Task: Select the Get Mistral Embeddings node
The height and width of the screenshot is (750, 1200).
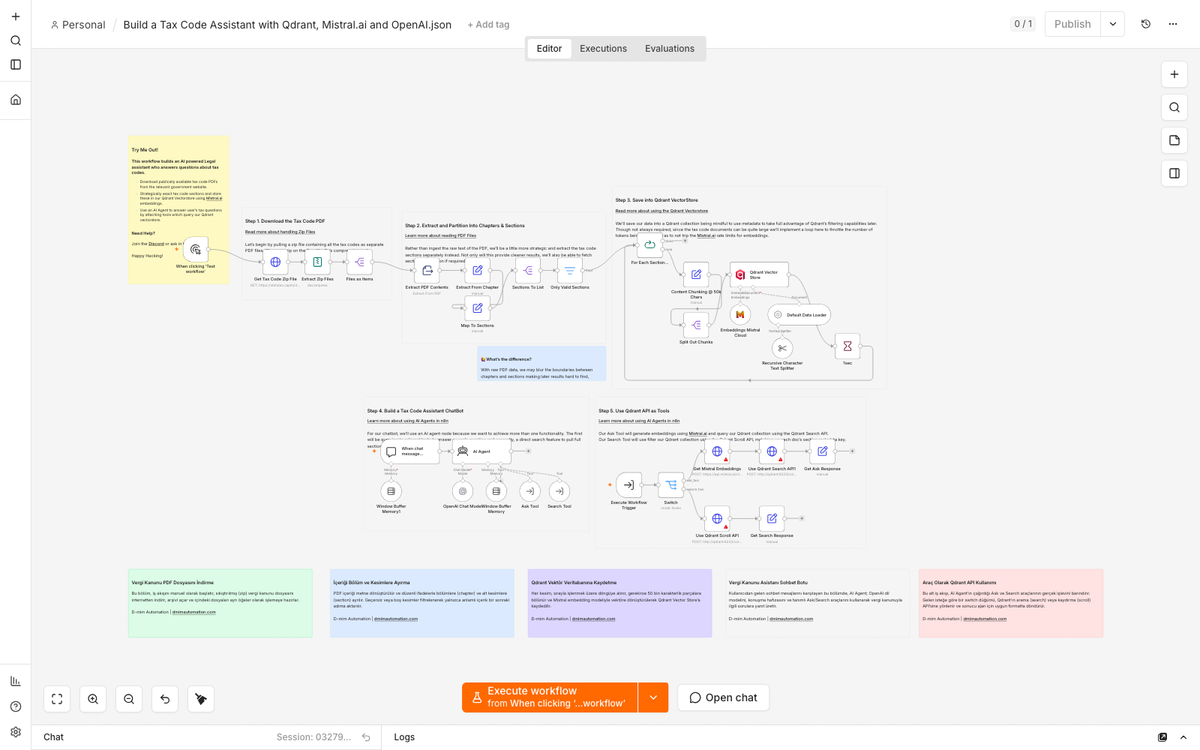Action: pos(717,452)
